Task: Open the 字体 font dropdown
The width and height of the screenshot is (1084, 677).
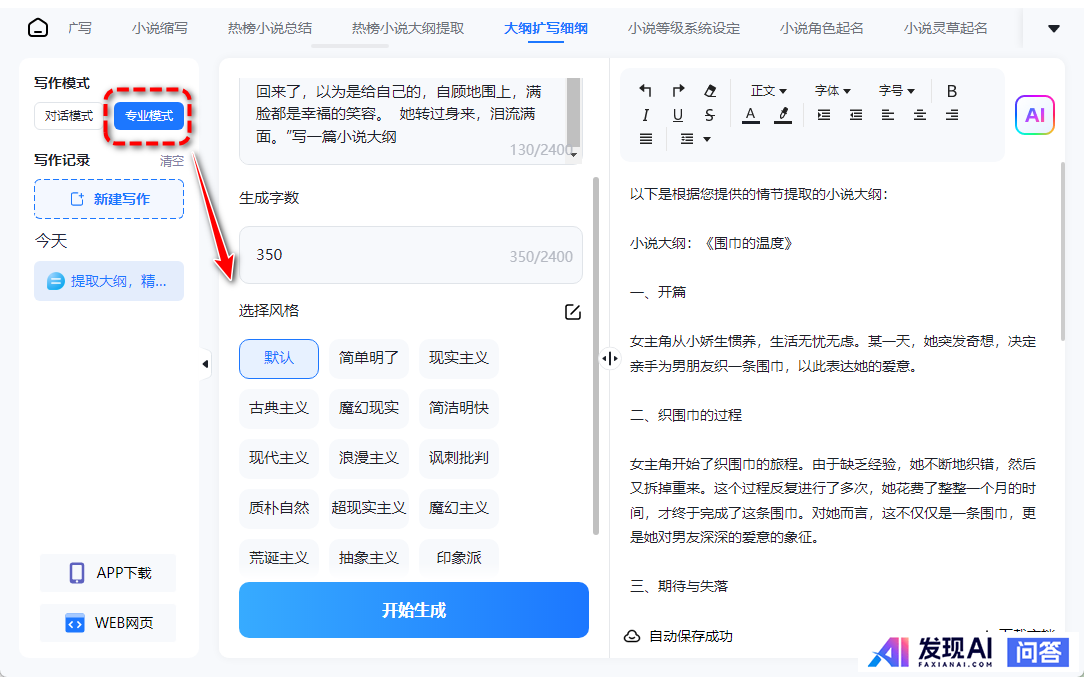Action: pos(832,91)
